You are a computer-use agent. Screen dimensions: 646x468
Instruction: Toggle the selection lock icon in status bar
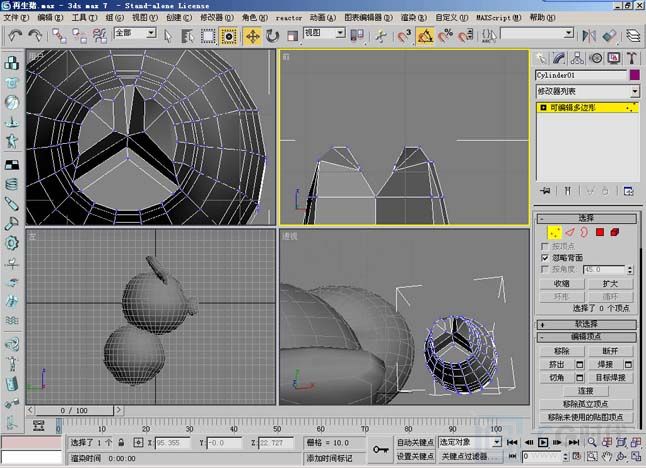pos(121,443)
